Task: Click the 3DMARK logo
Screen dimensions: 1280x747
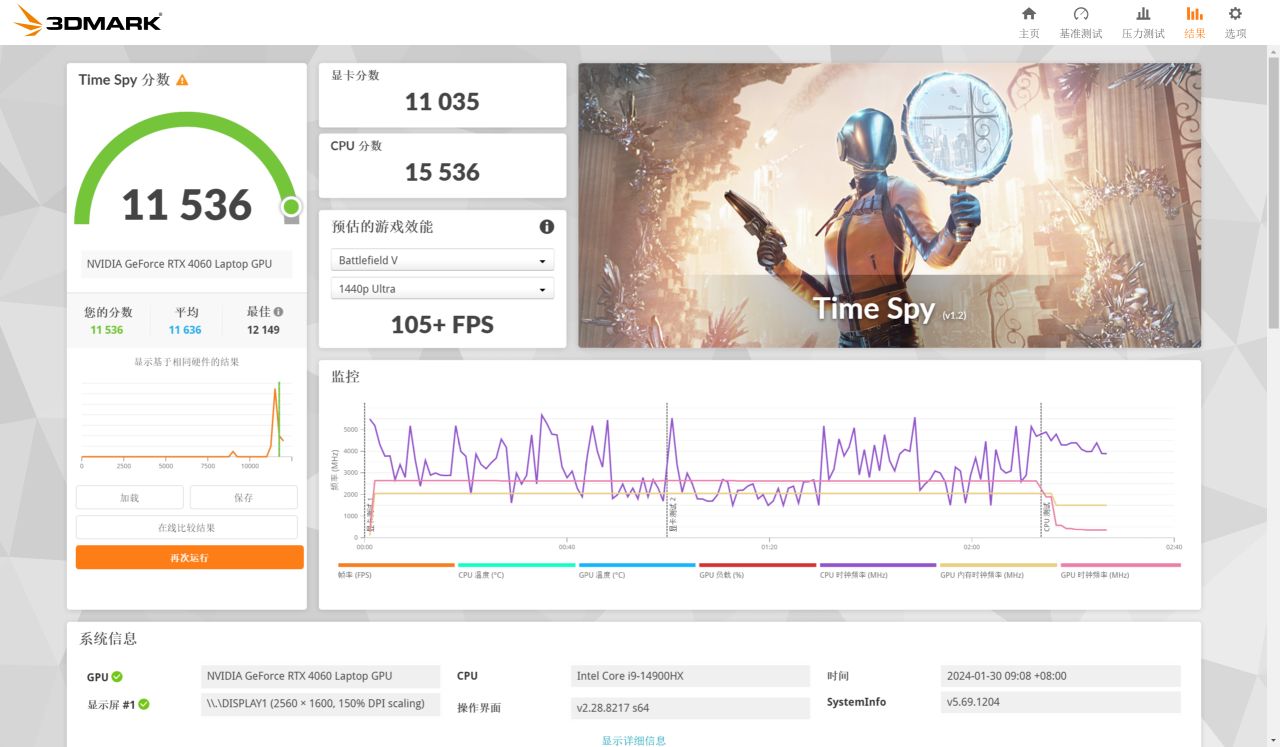Action: click(x=88, y=21)
